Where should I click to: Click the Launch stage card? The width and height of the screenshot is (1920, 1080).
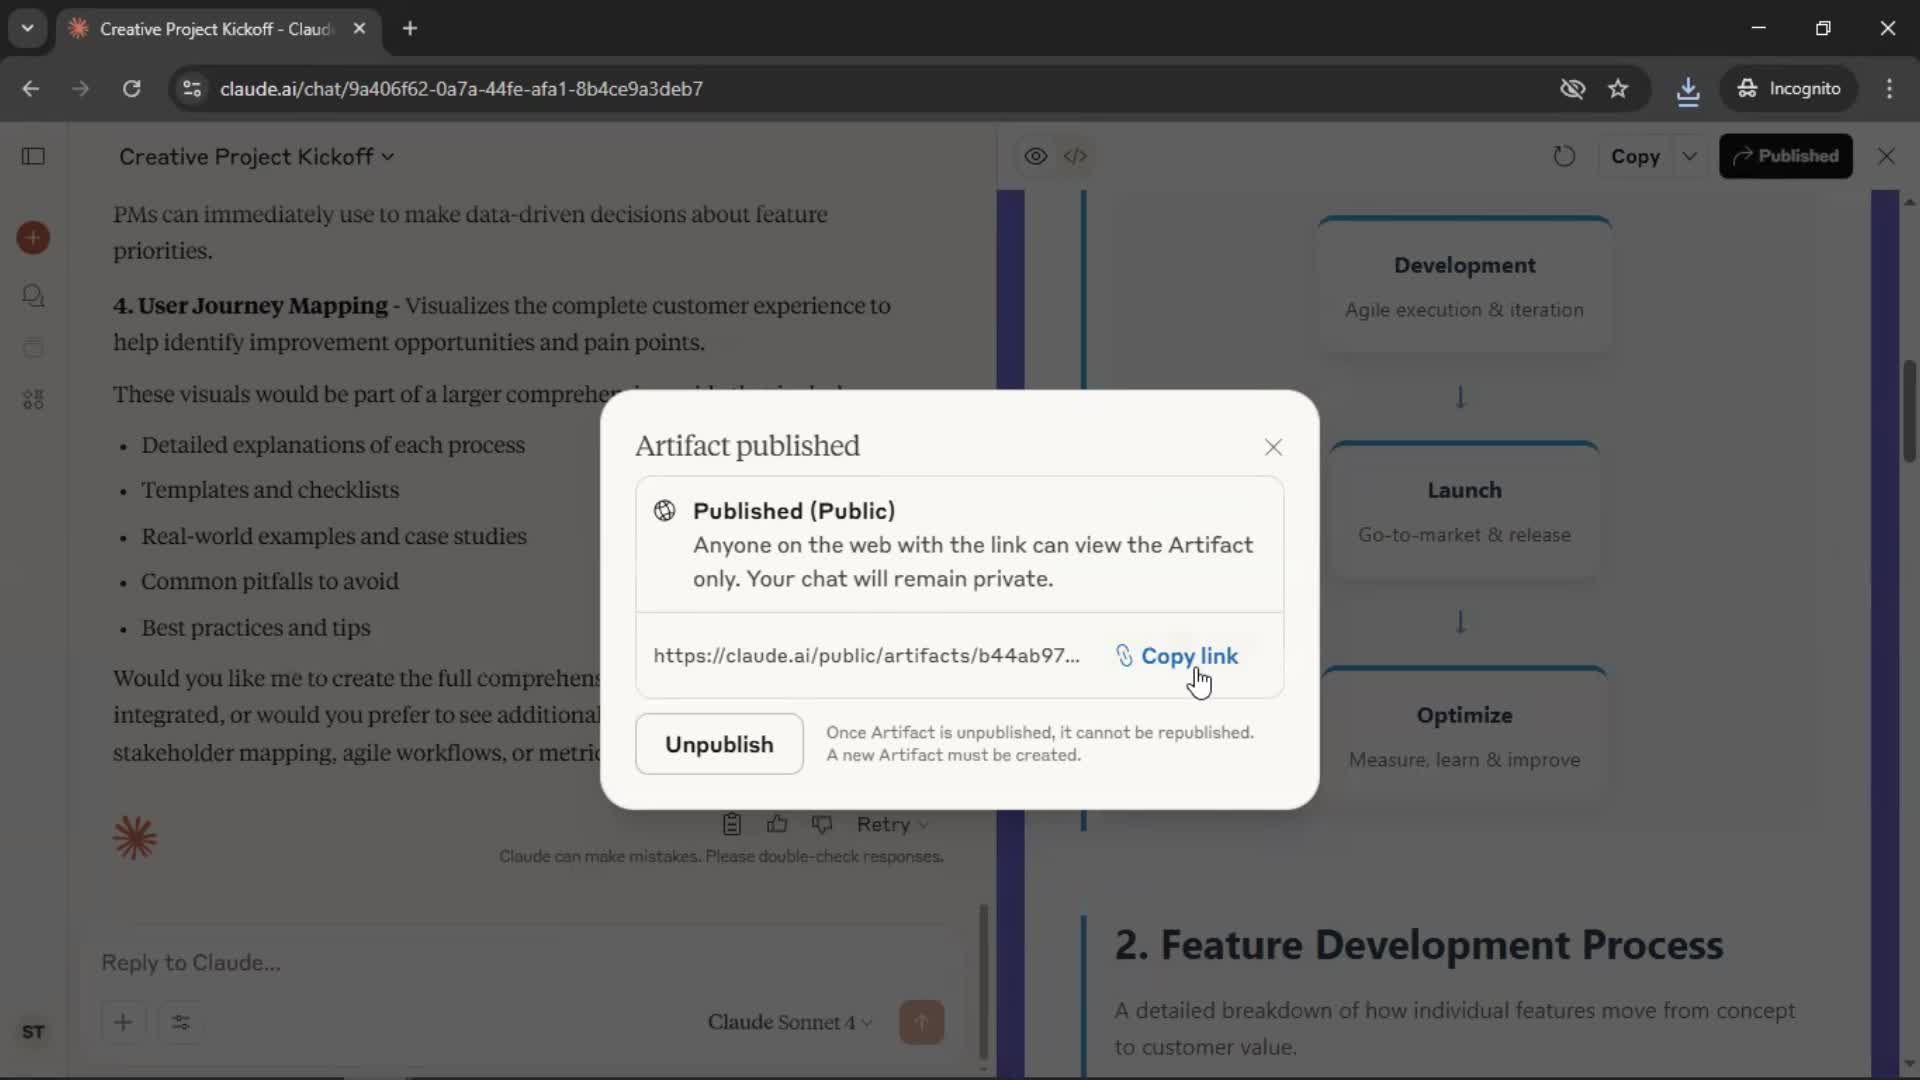pyautogui.click(x=1464, y=510)
